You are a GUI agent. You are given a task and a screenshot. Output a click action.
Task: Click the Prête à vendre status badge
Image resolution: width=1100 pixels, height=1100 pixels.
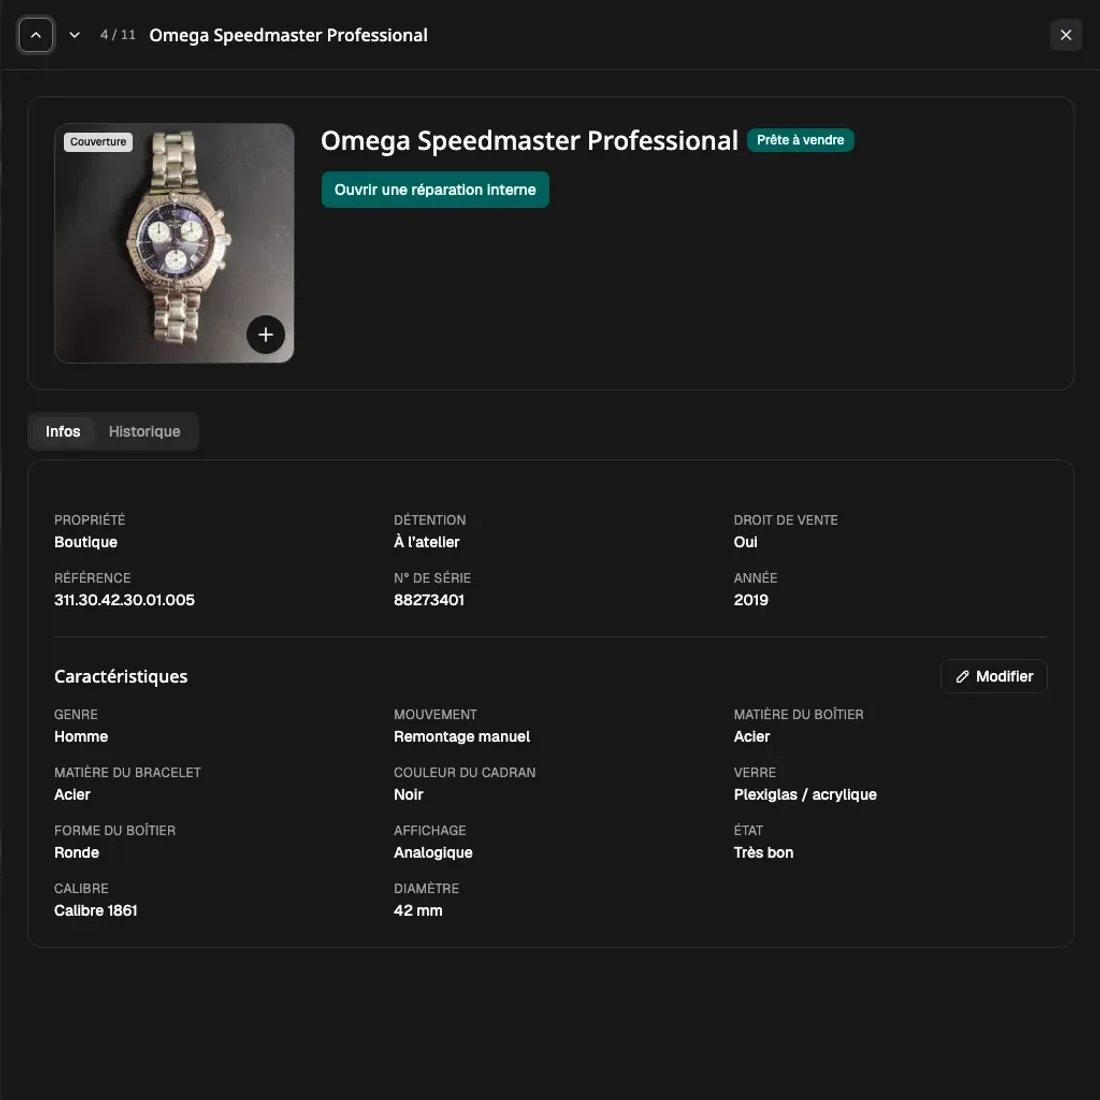tap(800, 140)
